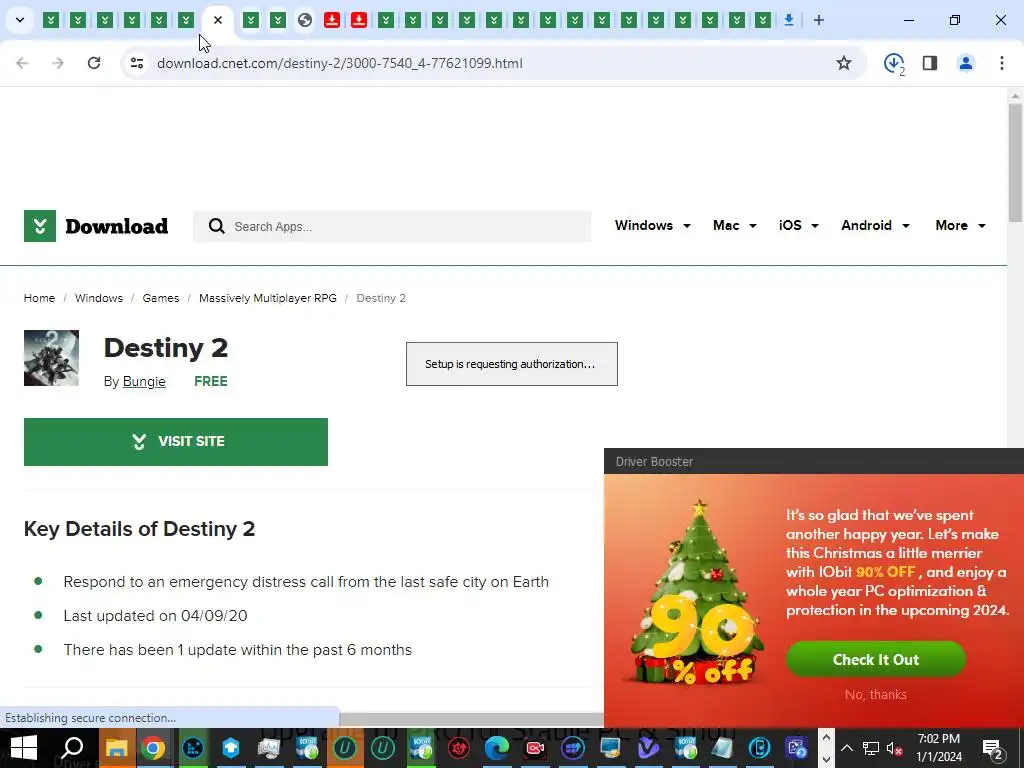Go forward in browser history

58,63
